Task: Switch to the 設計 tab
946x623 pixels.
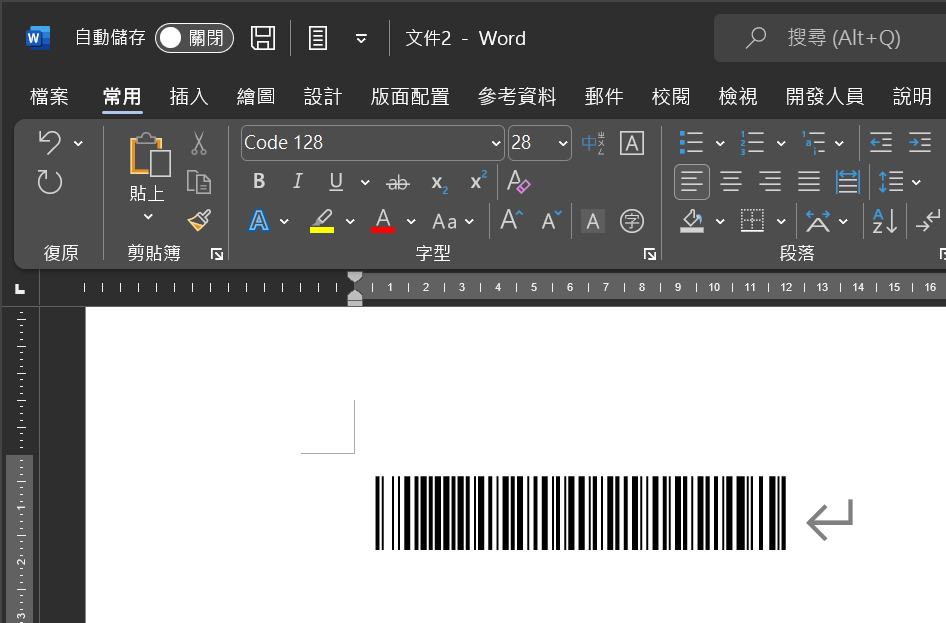Action: click(x=323, y=96)
